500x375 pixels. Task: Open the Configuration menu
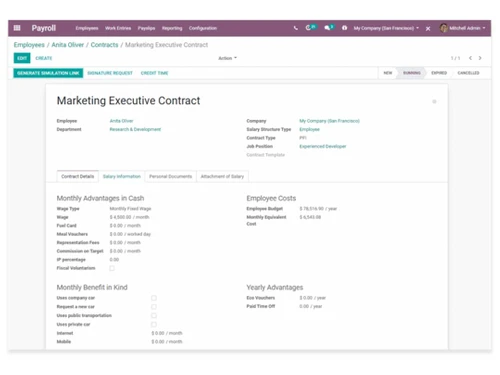pyautogui.click(x=203, y=28)
